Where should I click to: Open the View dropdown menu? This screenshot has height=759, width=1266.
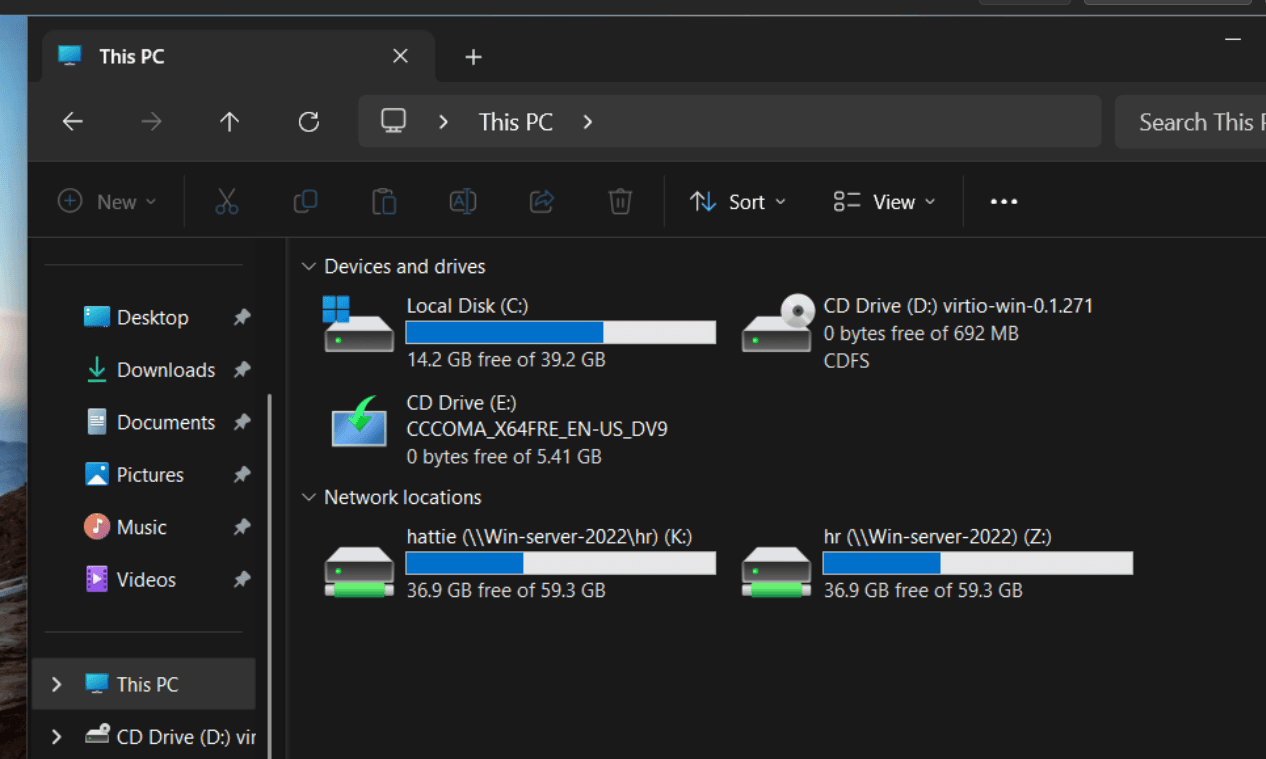click(884, 202)
